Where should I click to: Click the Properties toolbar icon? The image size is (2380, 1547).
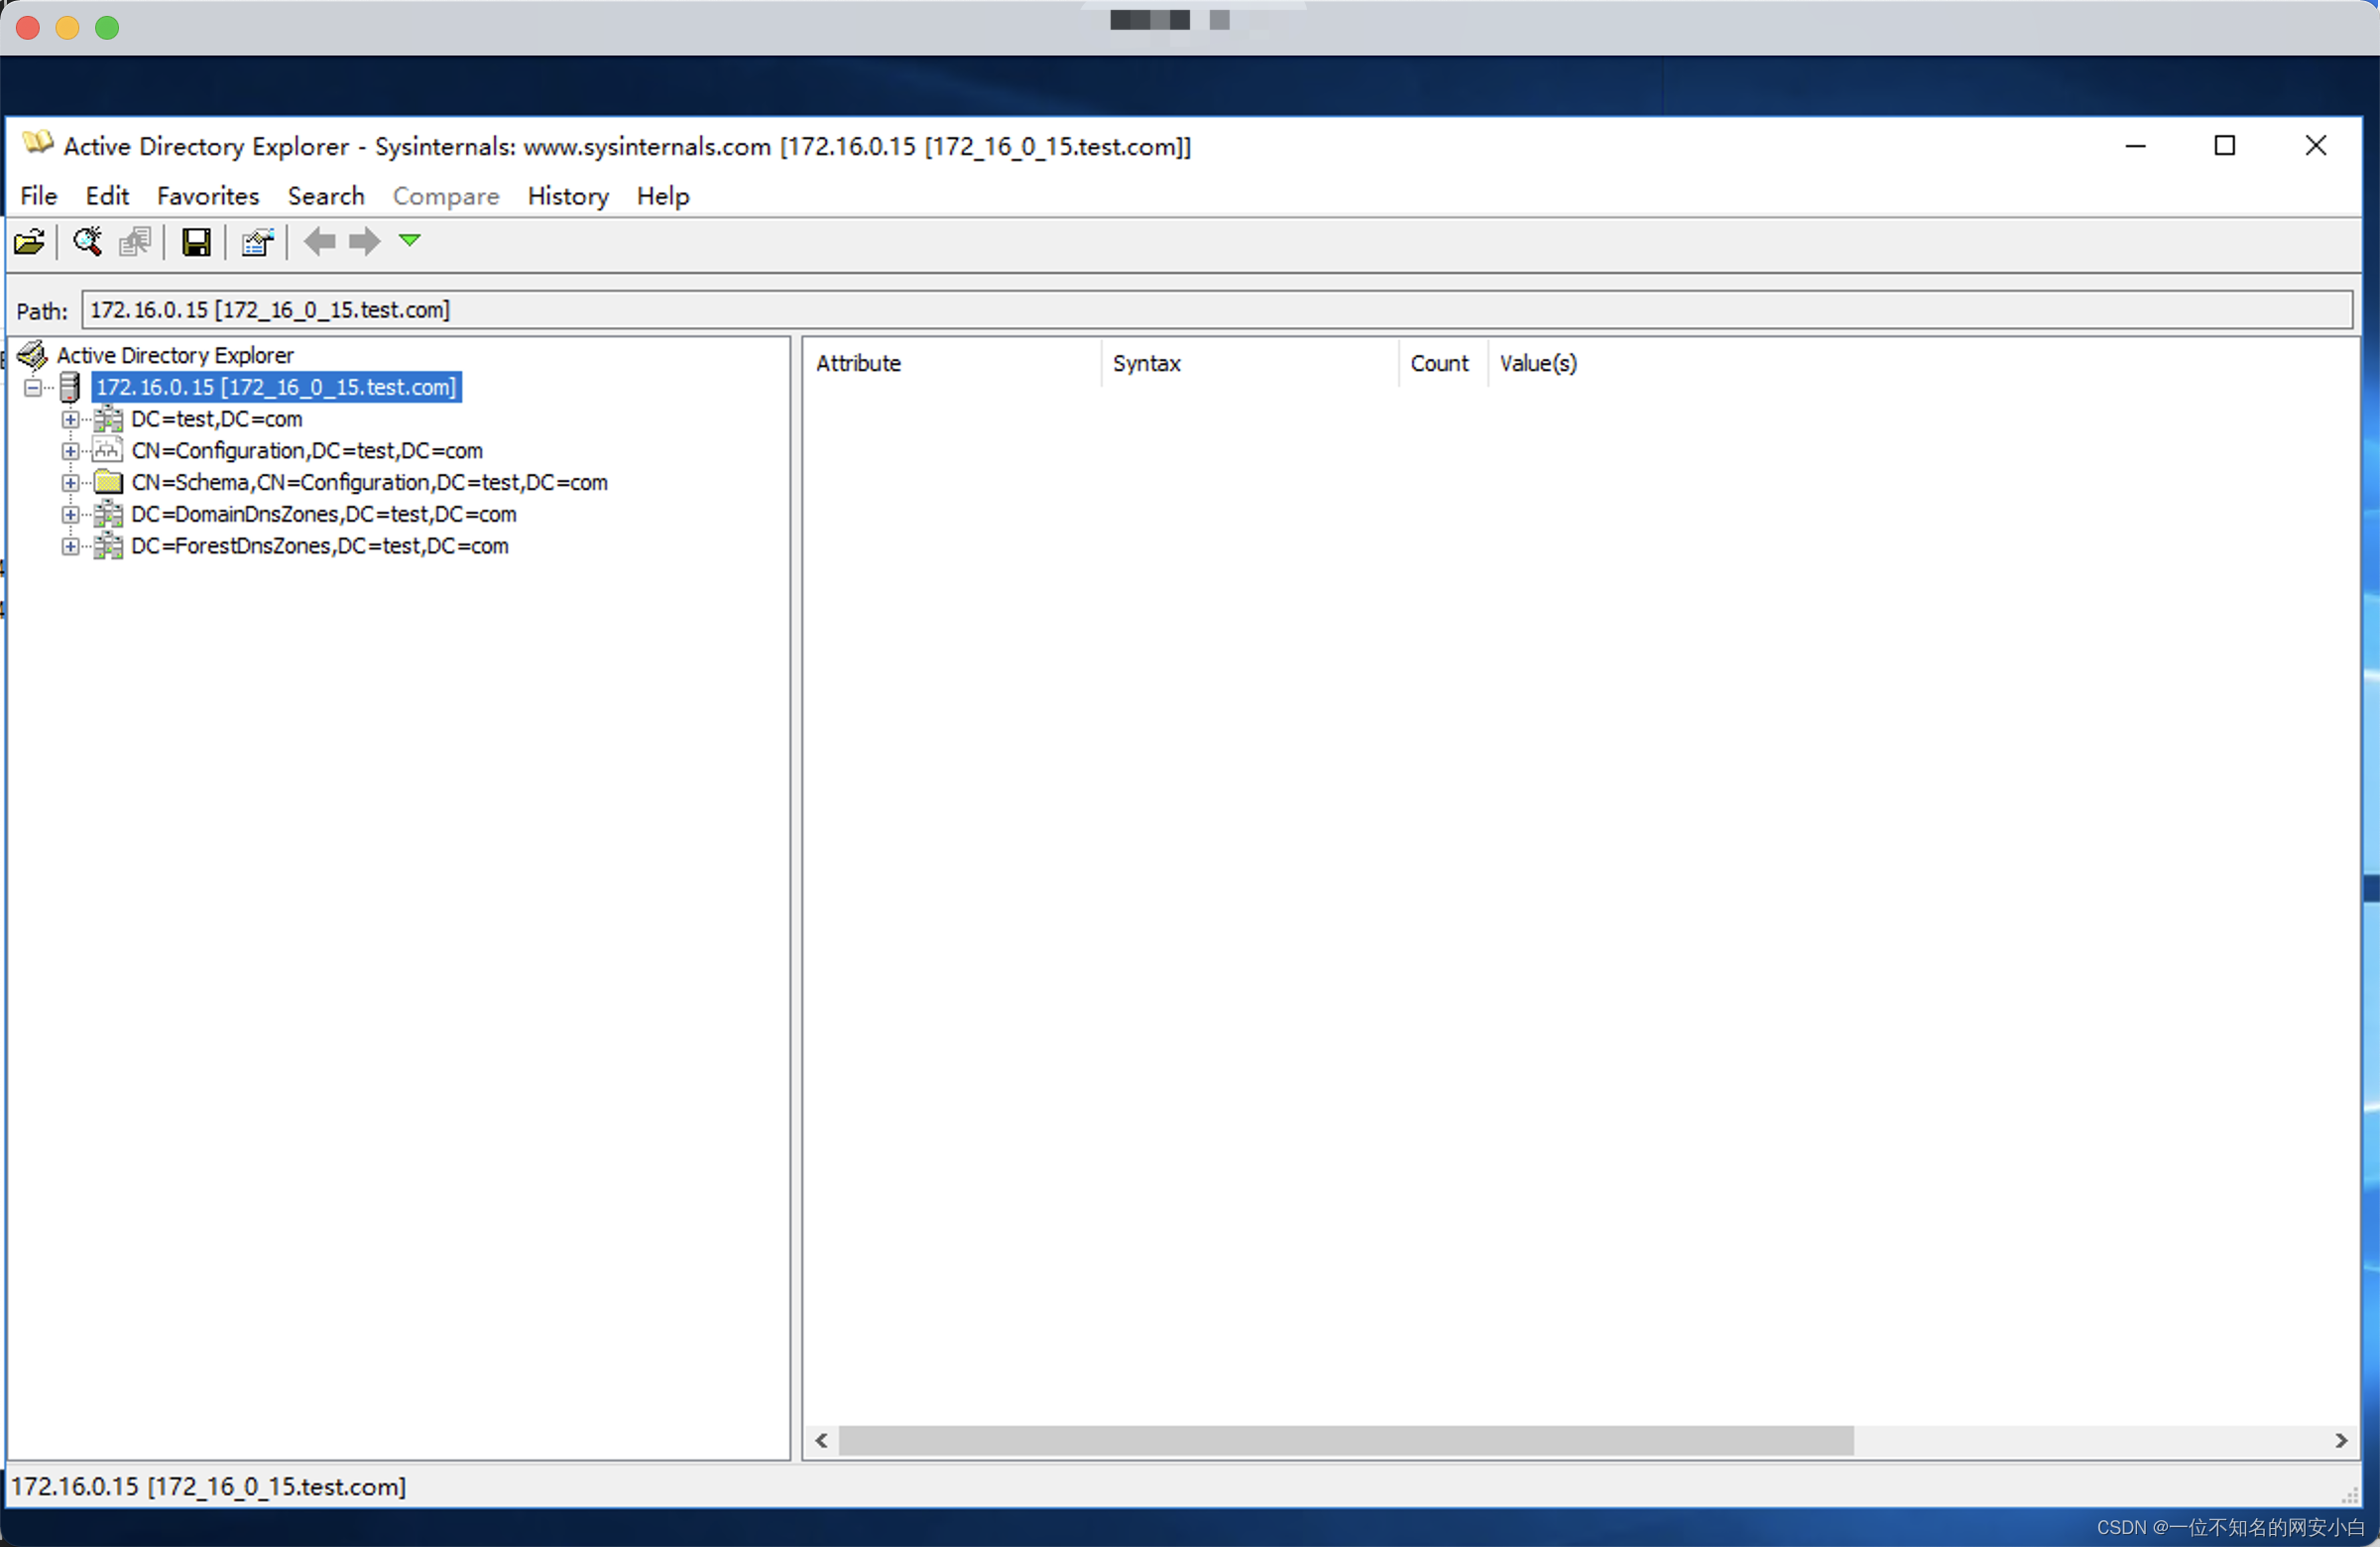[x=257, y=242]
